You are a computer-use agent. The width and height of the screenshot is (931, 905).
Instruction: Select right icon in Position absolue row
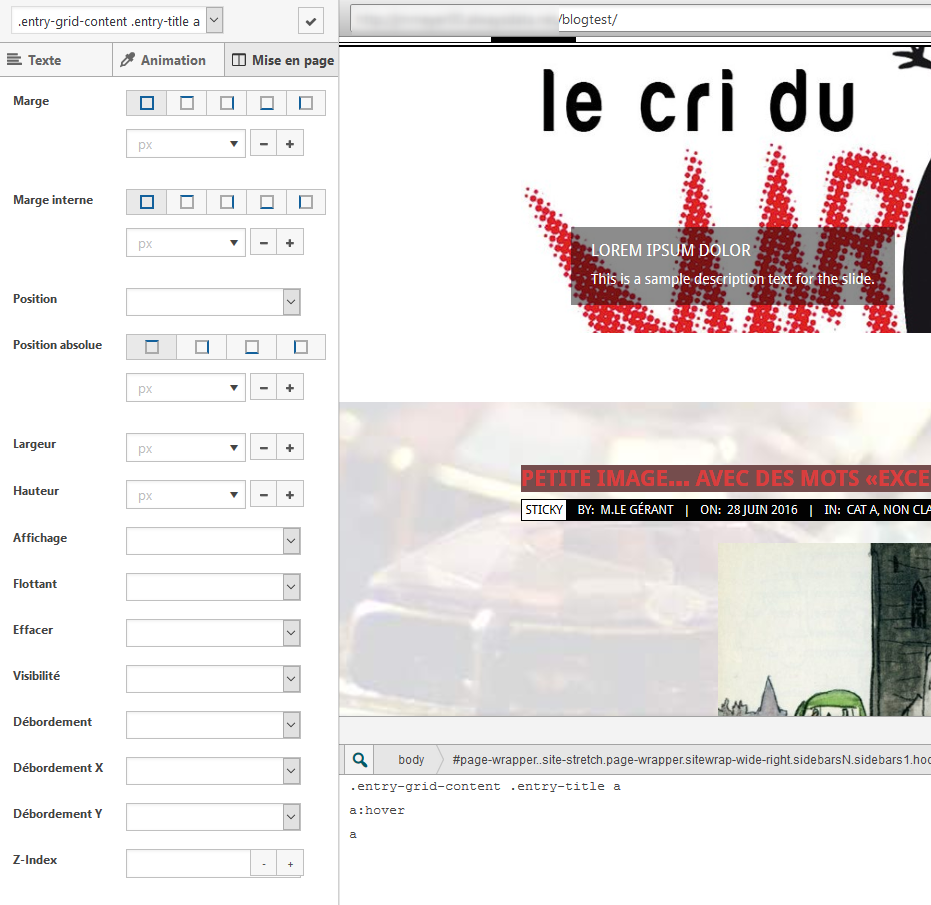(x=201, y=347)
